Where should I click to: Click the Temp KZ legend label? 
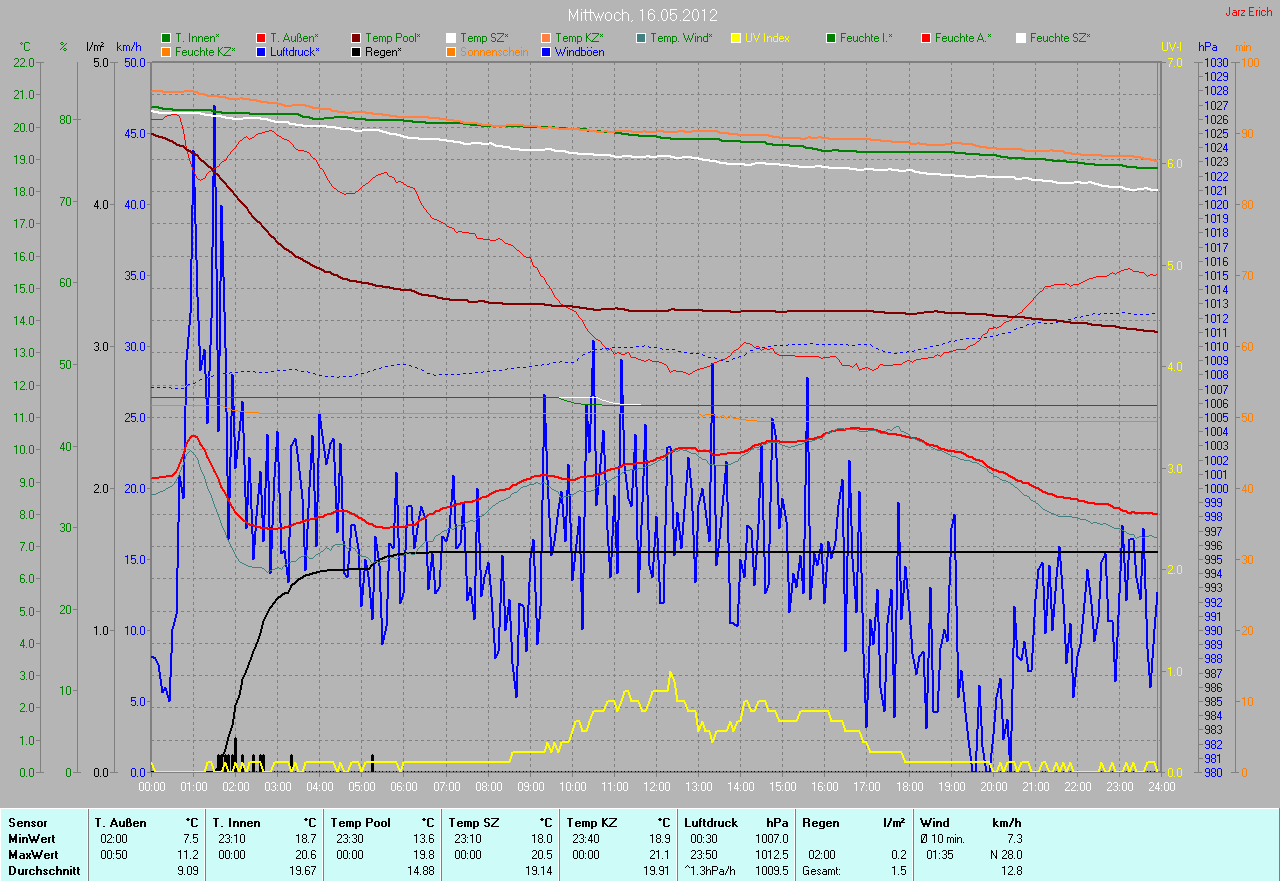580,38
